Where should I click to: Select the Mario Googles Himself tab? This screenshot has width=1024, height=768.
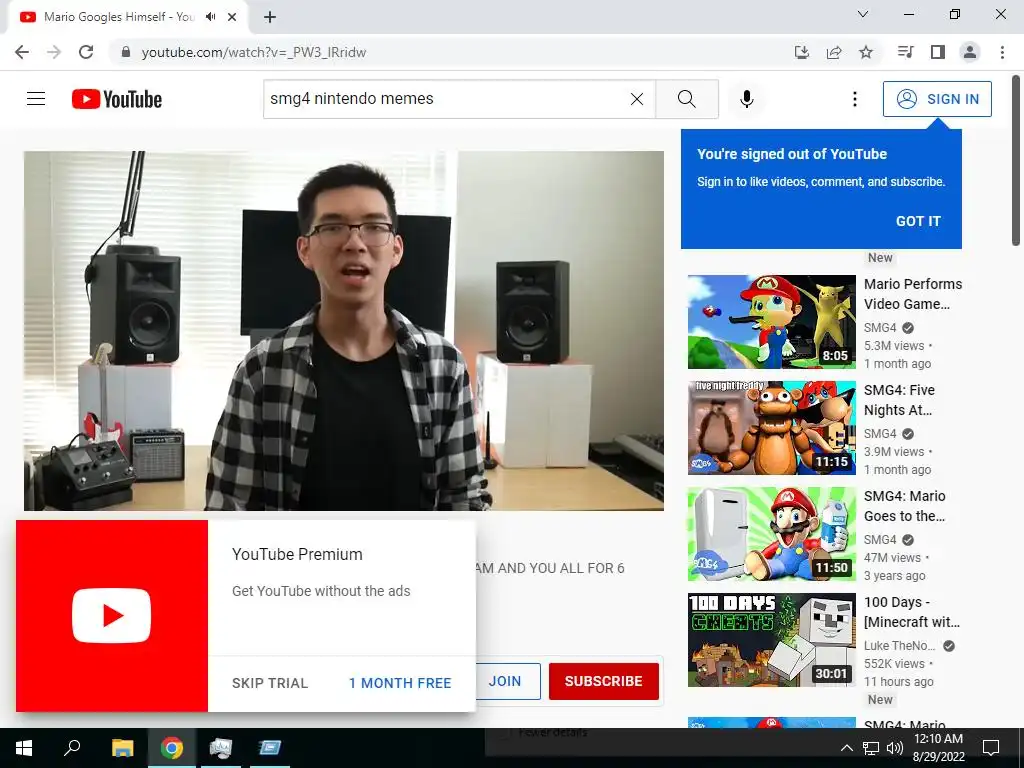point(127,17)
